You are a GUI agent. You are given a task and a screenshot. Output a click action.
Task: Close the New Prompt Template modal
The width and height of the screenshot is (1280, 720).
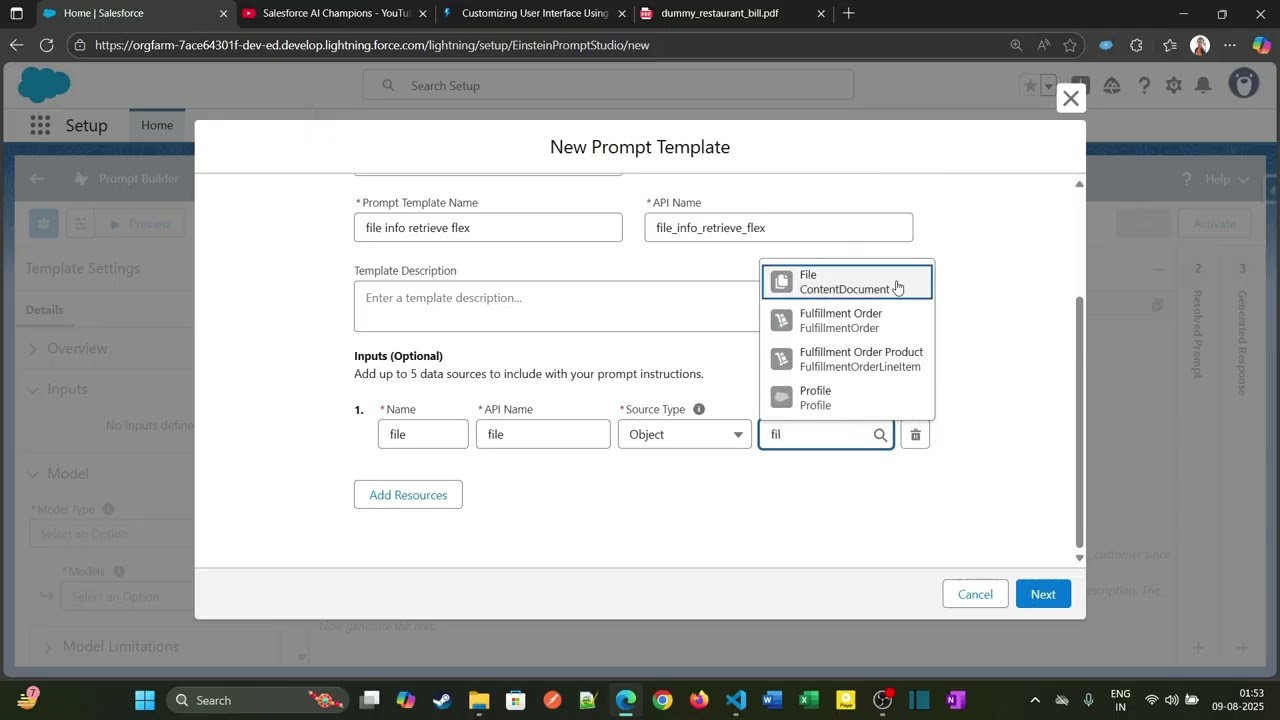(x=1071, y=99)
